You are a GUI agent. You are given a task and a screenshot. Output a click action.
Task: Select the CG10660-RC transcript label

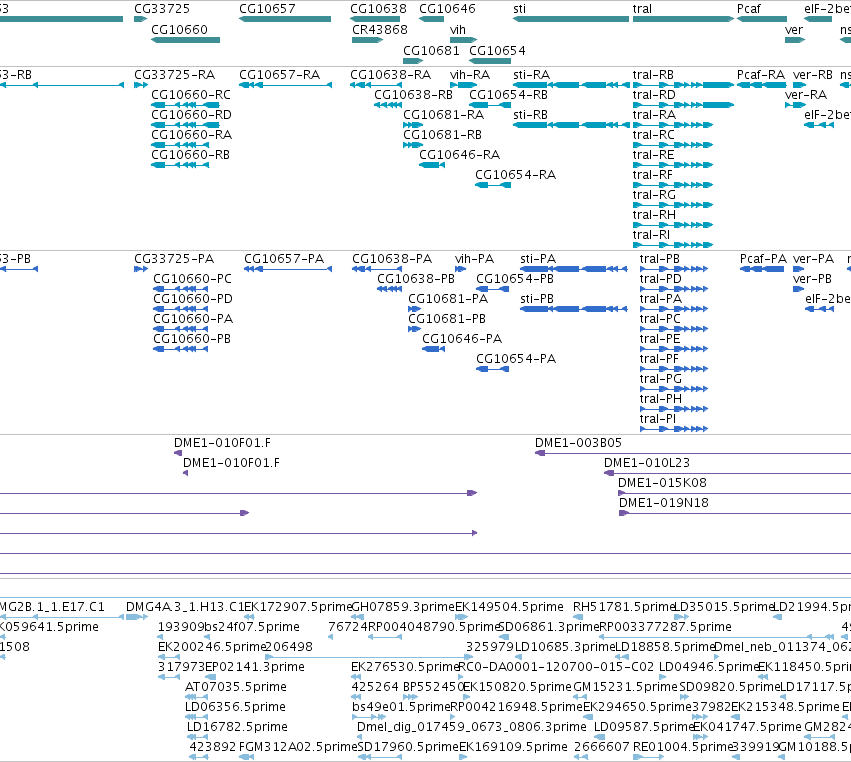pos(190,94)
